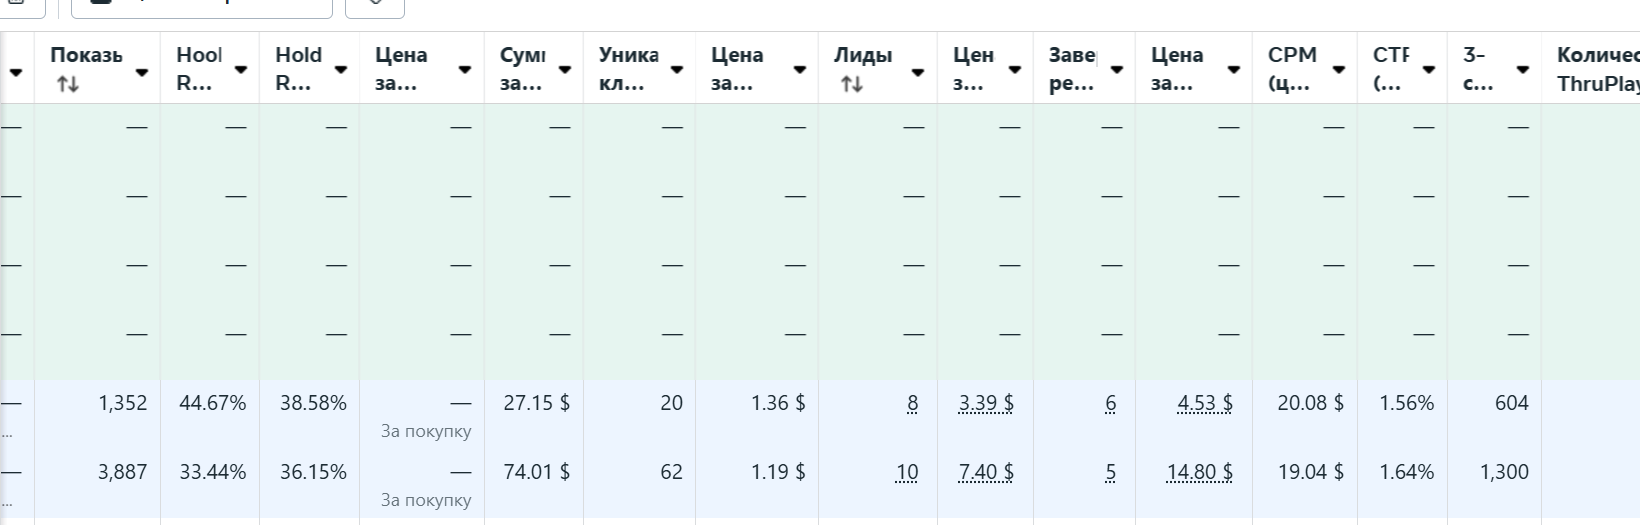This screenshot has width=1640, height=525.
Task: Expand the Hook Rate column menu arrow
Action: pyautogui.click(x=241, y=69)
